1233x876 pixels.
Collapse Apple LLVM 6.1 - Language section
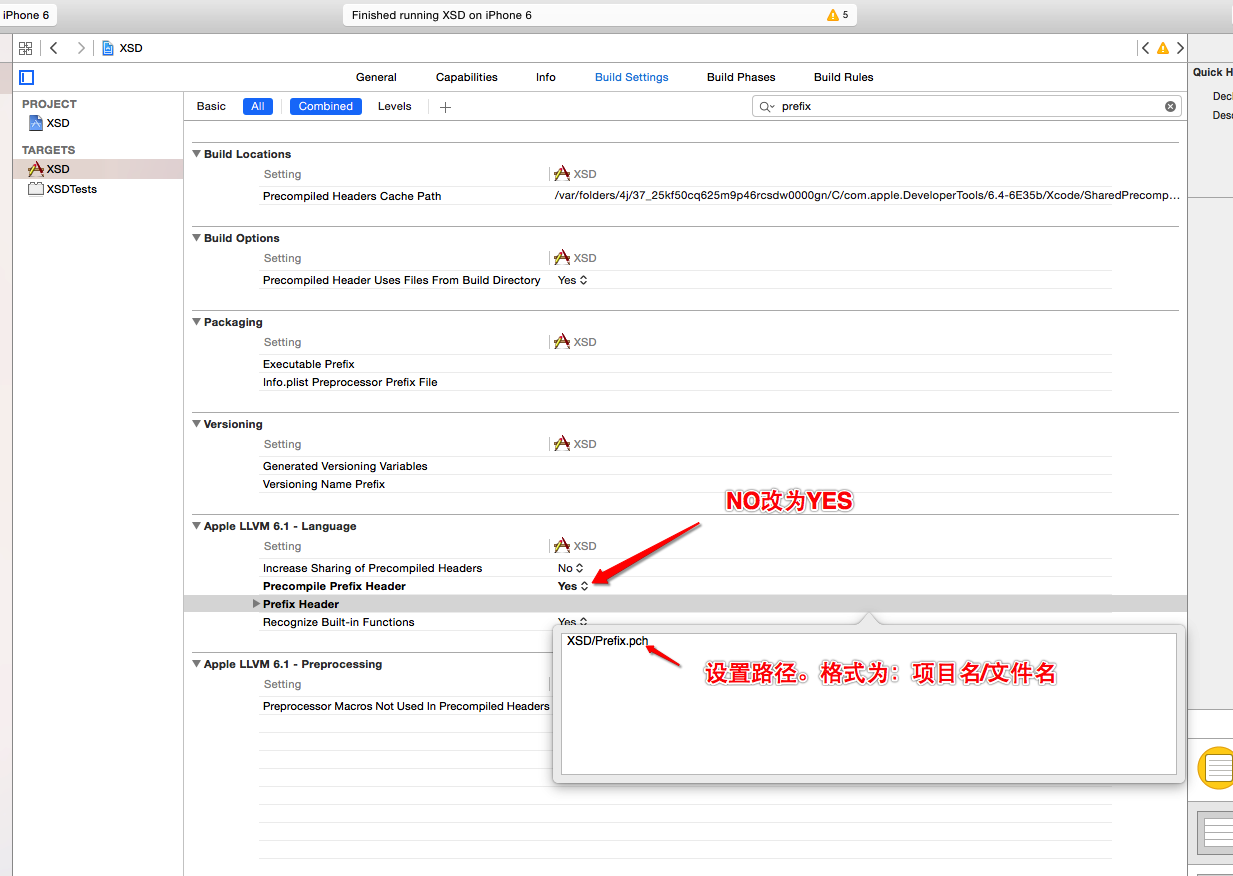tap(197, 526)
